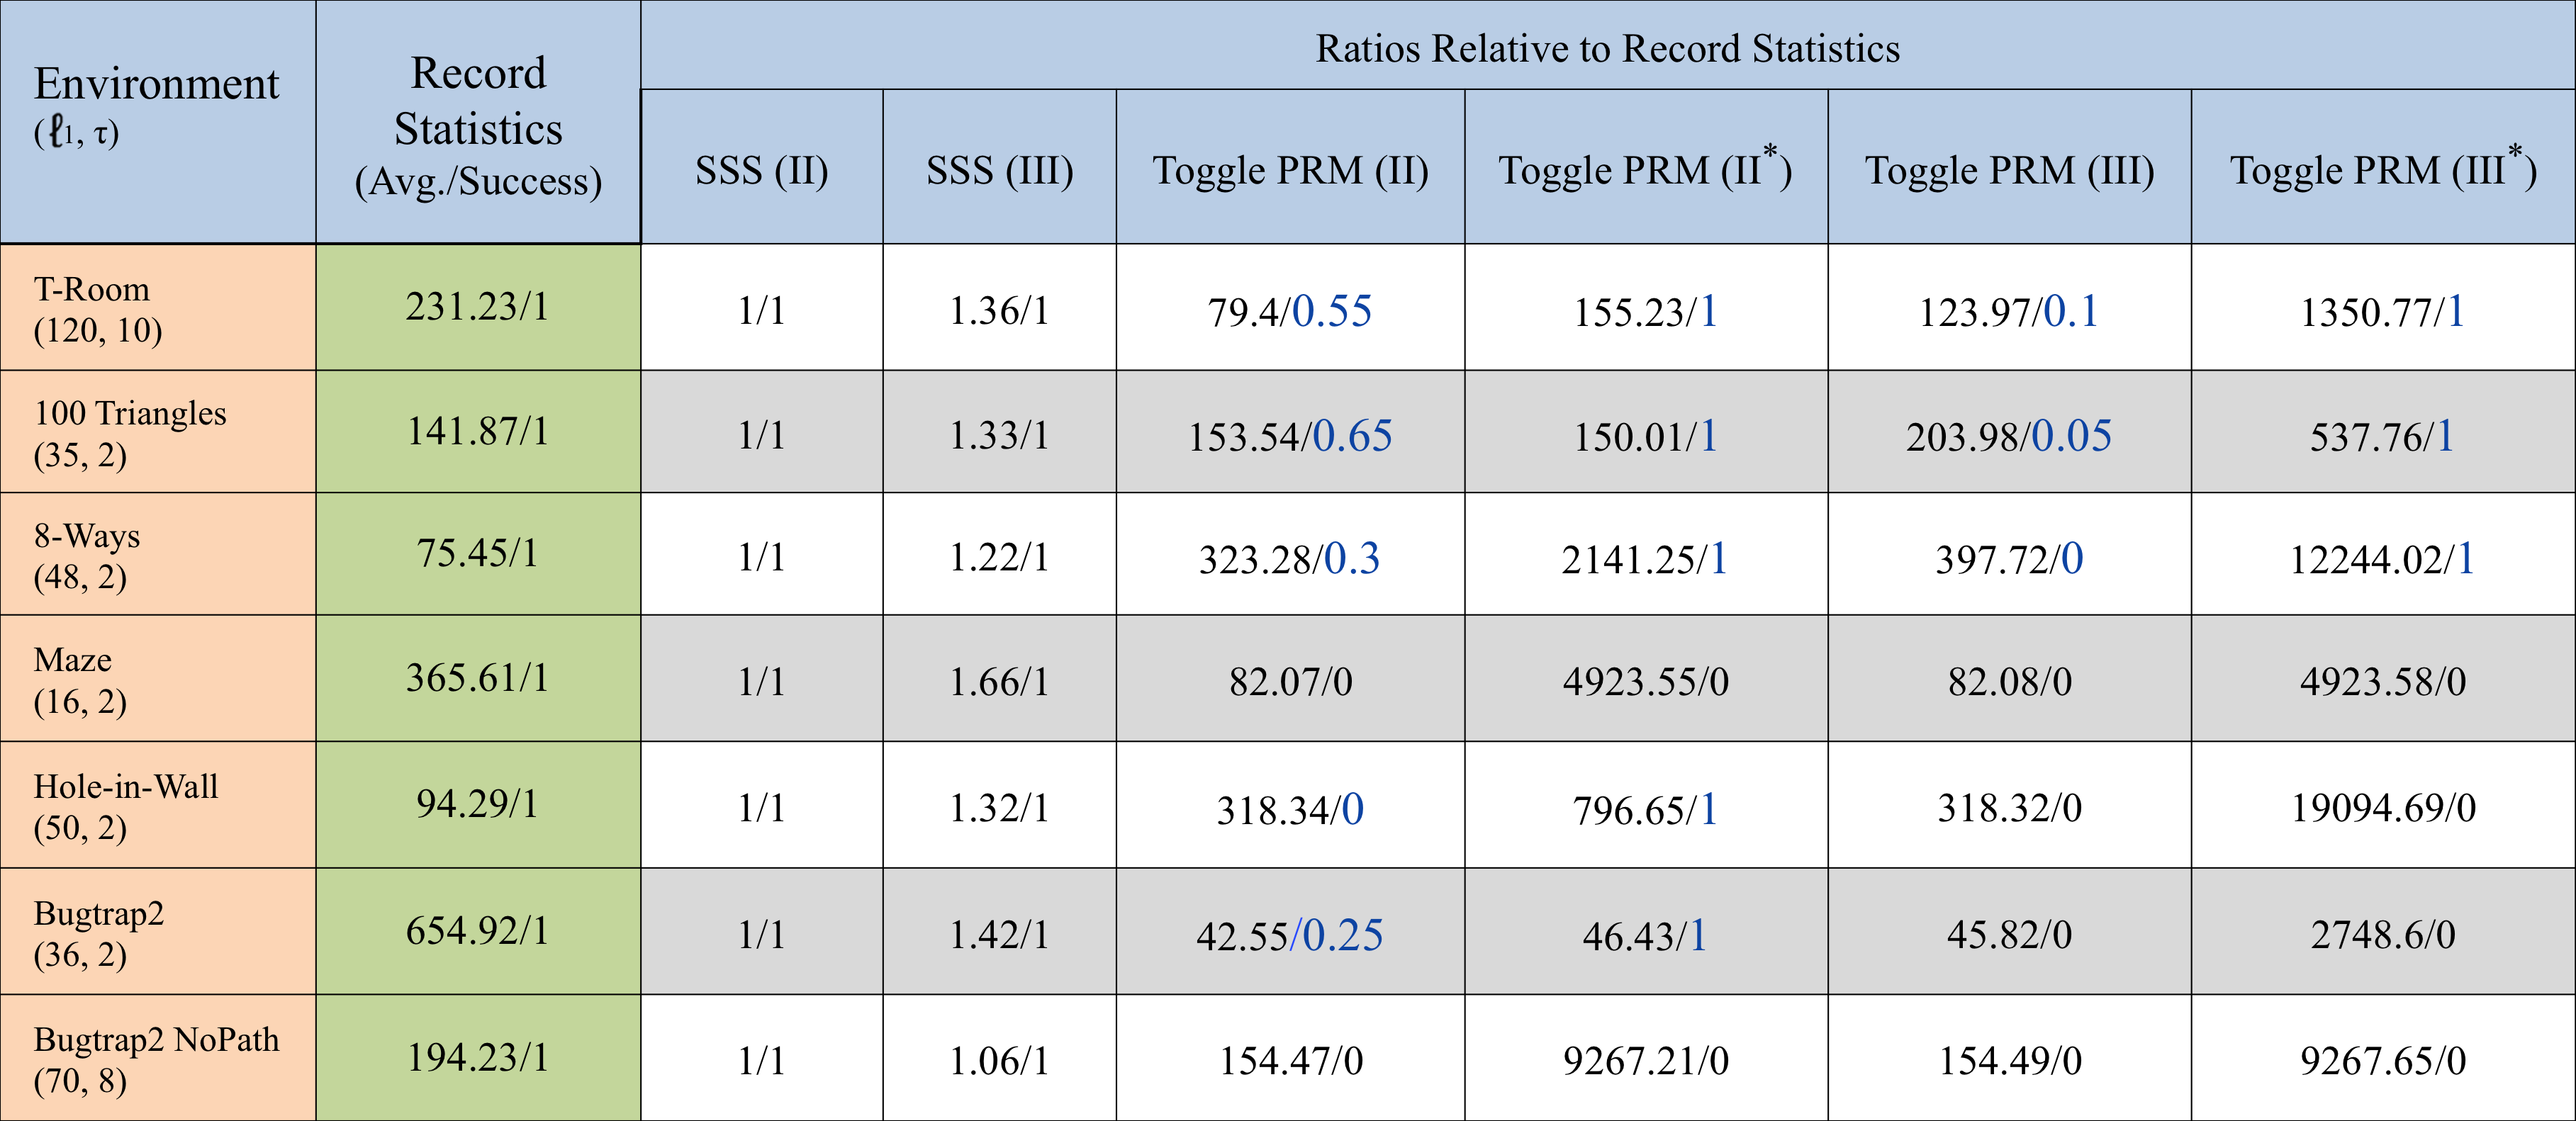Click the Toggle PRM (III) column header

pos(2009,168)
